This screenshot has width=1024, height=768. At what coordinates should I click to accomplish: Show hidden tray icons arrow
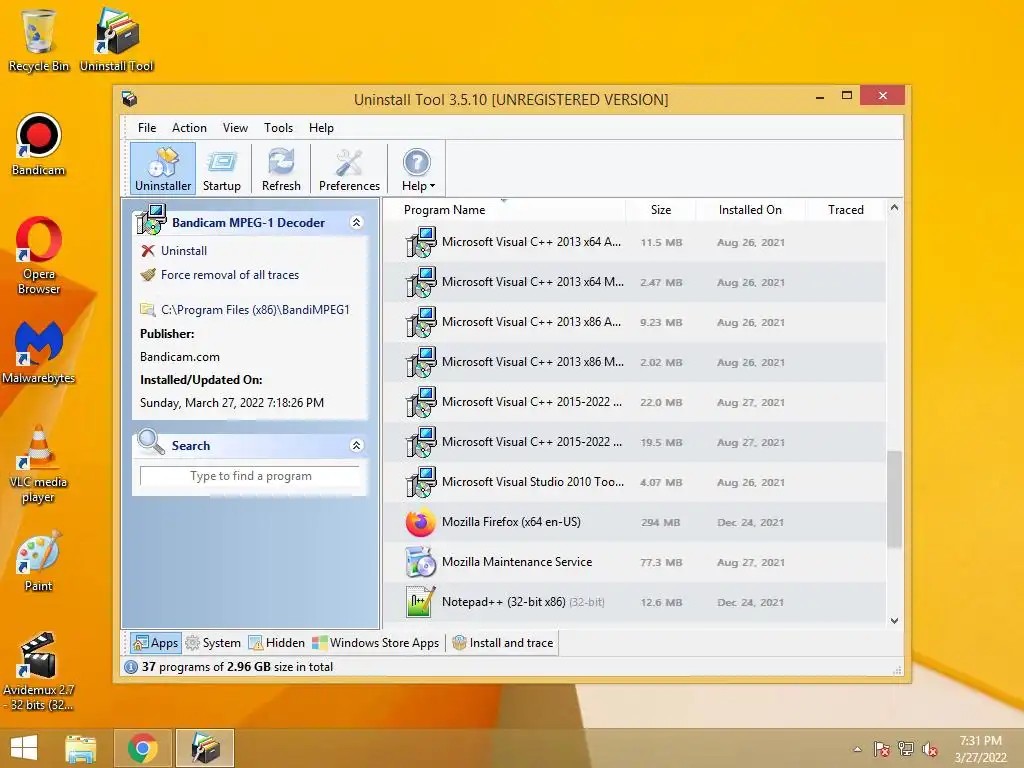(x=857, y=749)
